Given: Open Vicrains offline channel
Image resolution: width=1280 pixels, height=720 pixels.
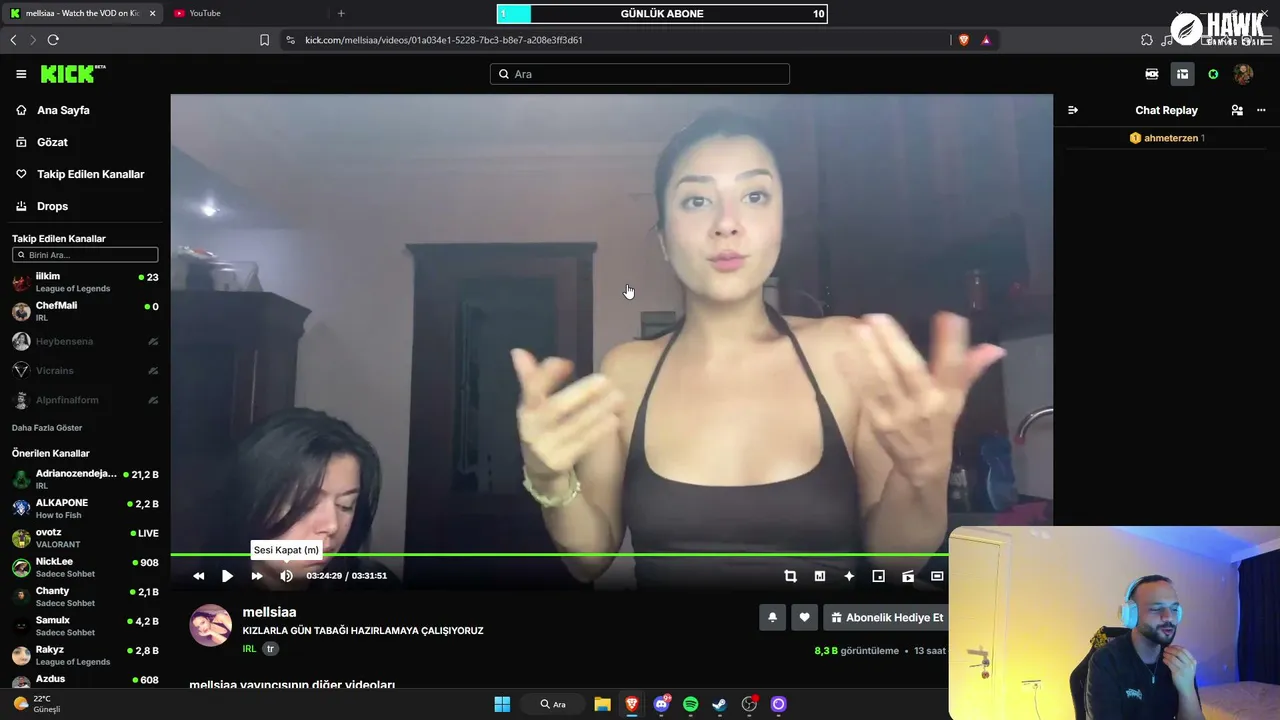Looking at the screenshot, I should click(85, 370).
